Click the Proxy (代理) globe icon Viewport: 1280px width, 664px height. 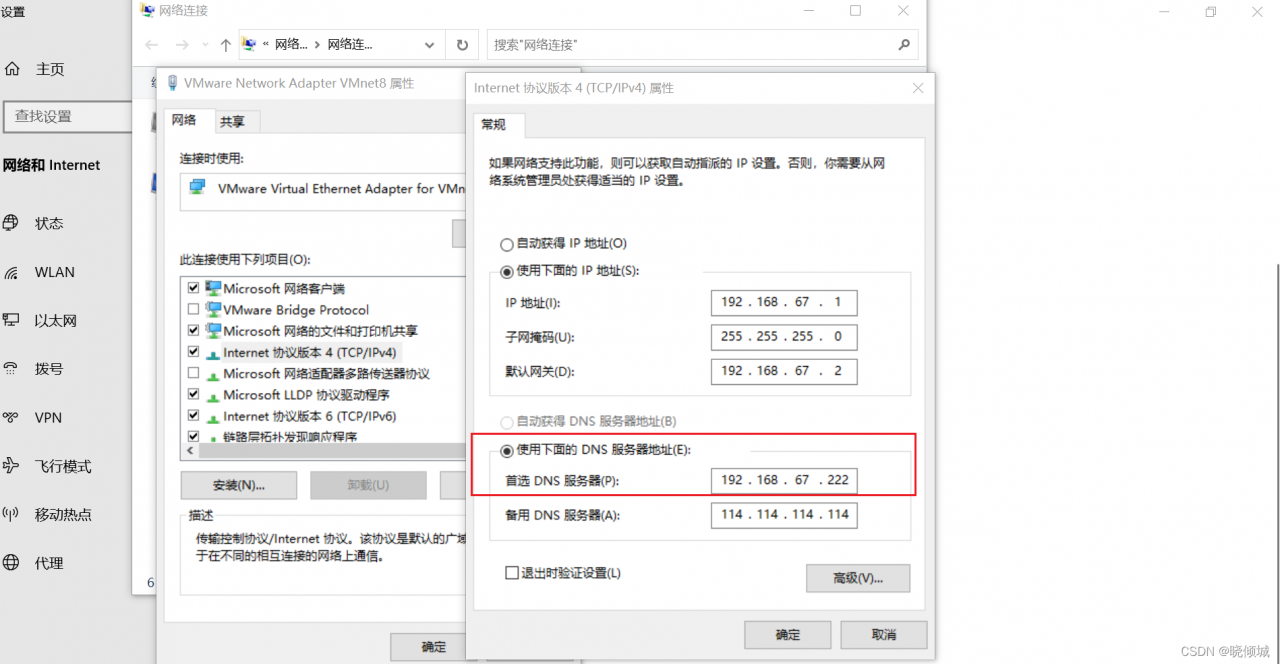12,563
